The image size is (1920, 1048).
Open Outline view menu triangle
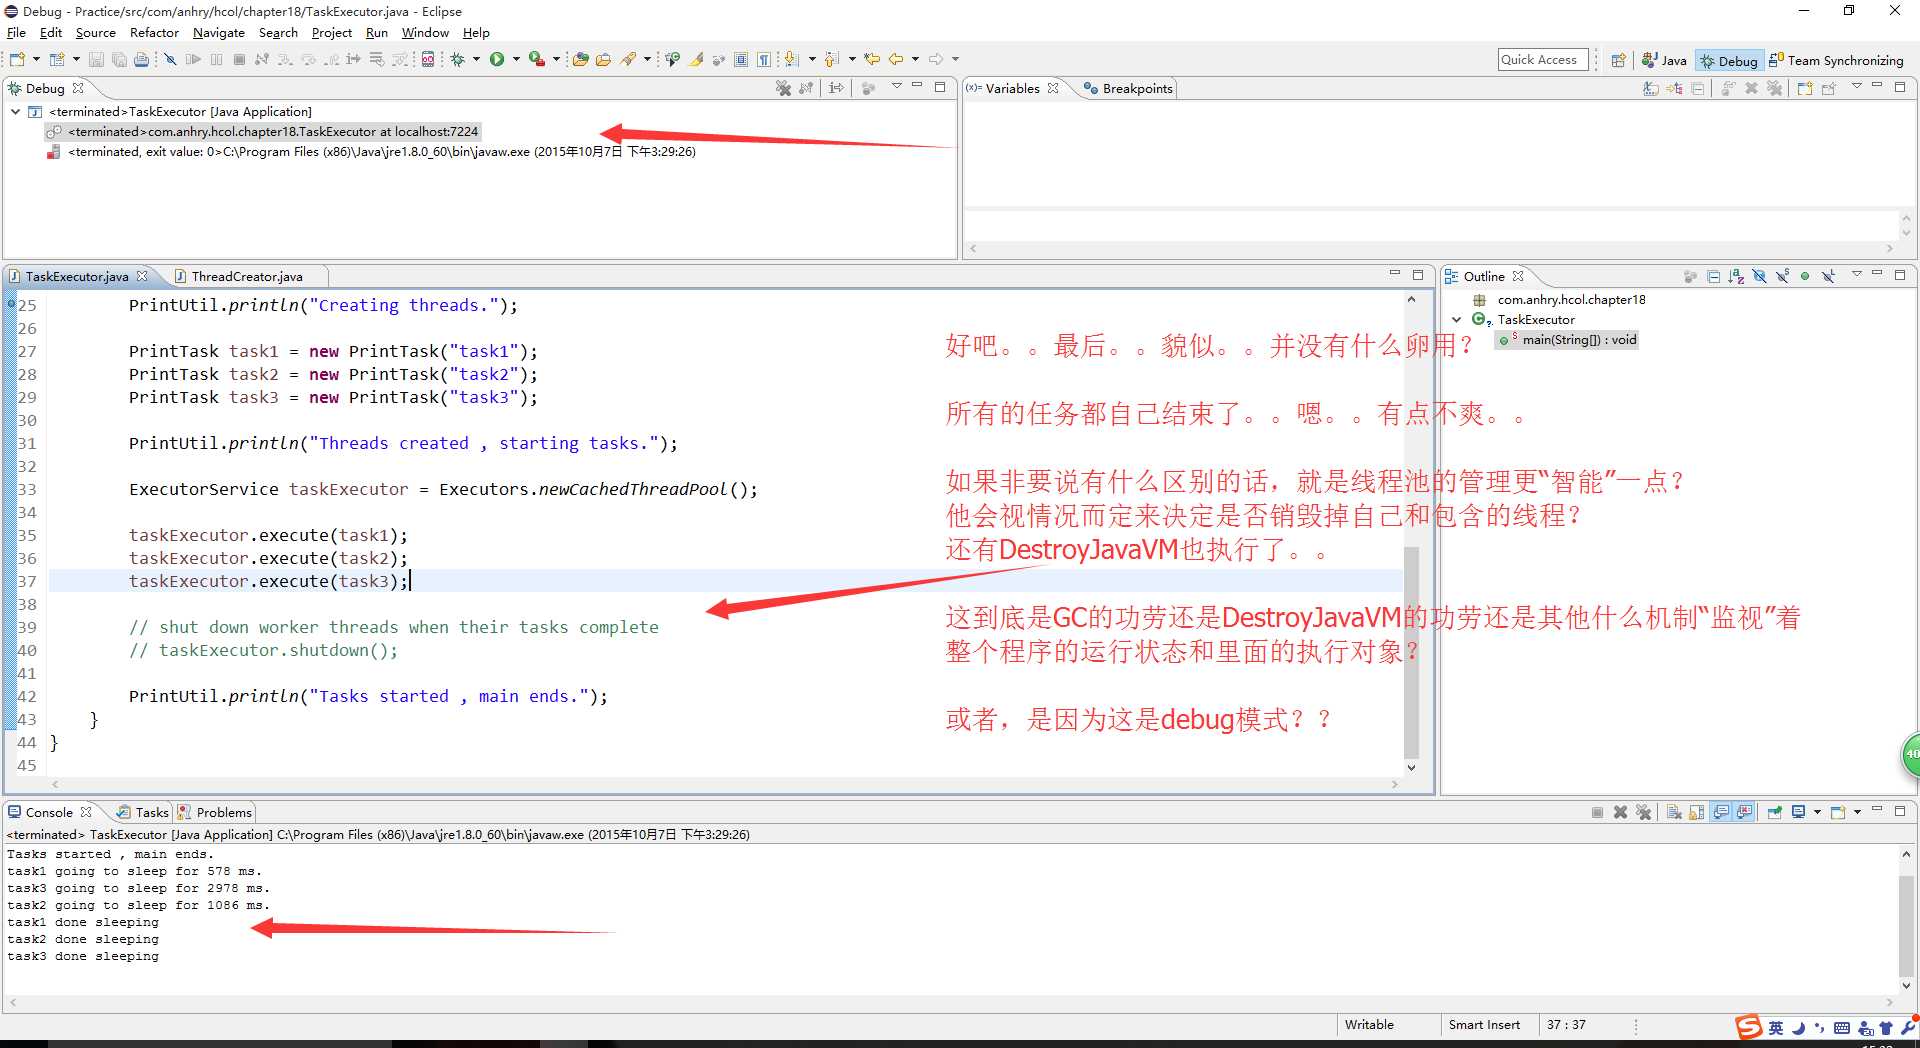pyautogui.click(x=1857, y=274)
